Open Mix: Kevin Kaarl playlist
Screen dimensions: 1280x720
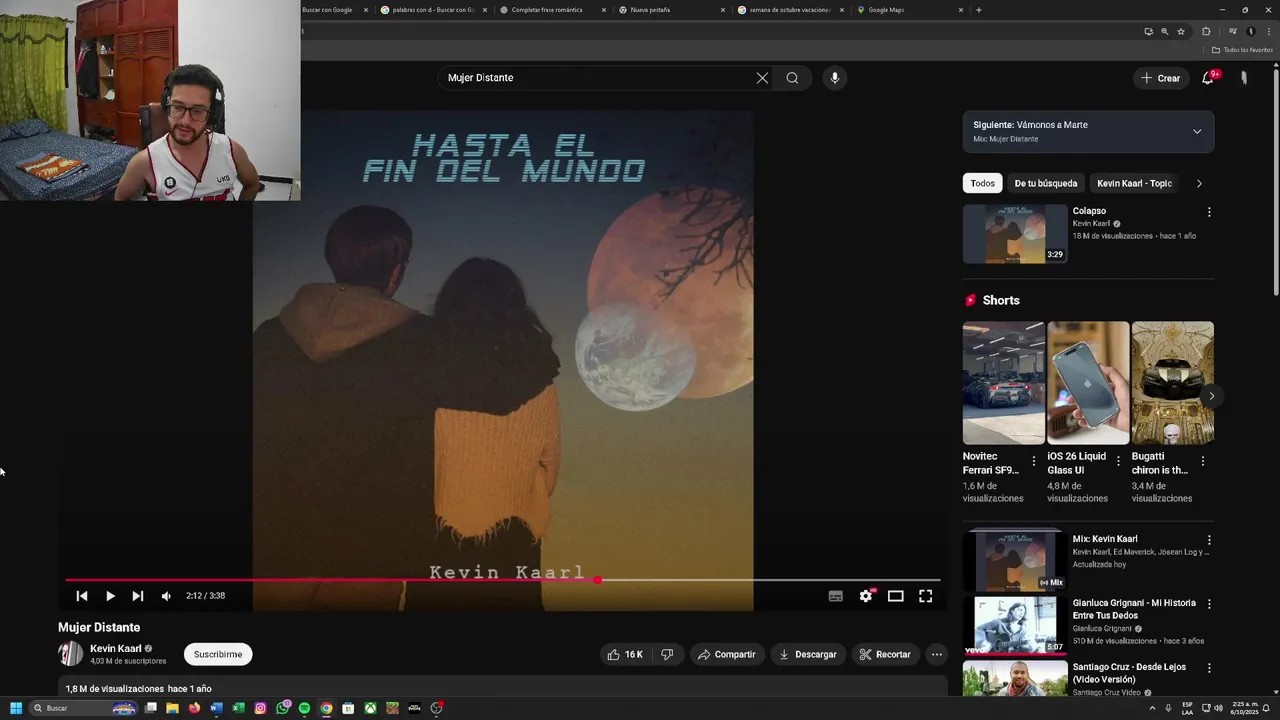click(1015, 559)
